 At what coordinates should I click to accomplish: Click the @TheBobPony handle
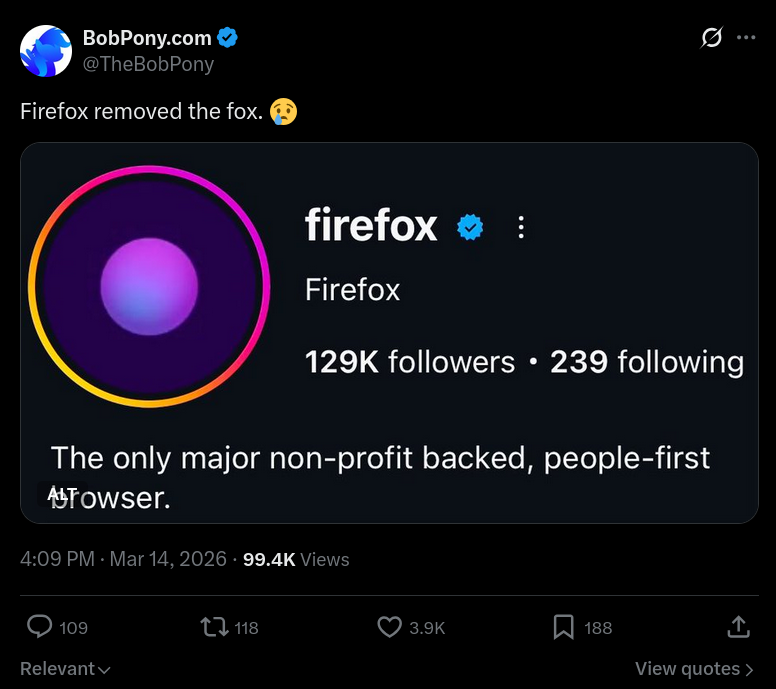click(x=148, y=63)
